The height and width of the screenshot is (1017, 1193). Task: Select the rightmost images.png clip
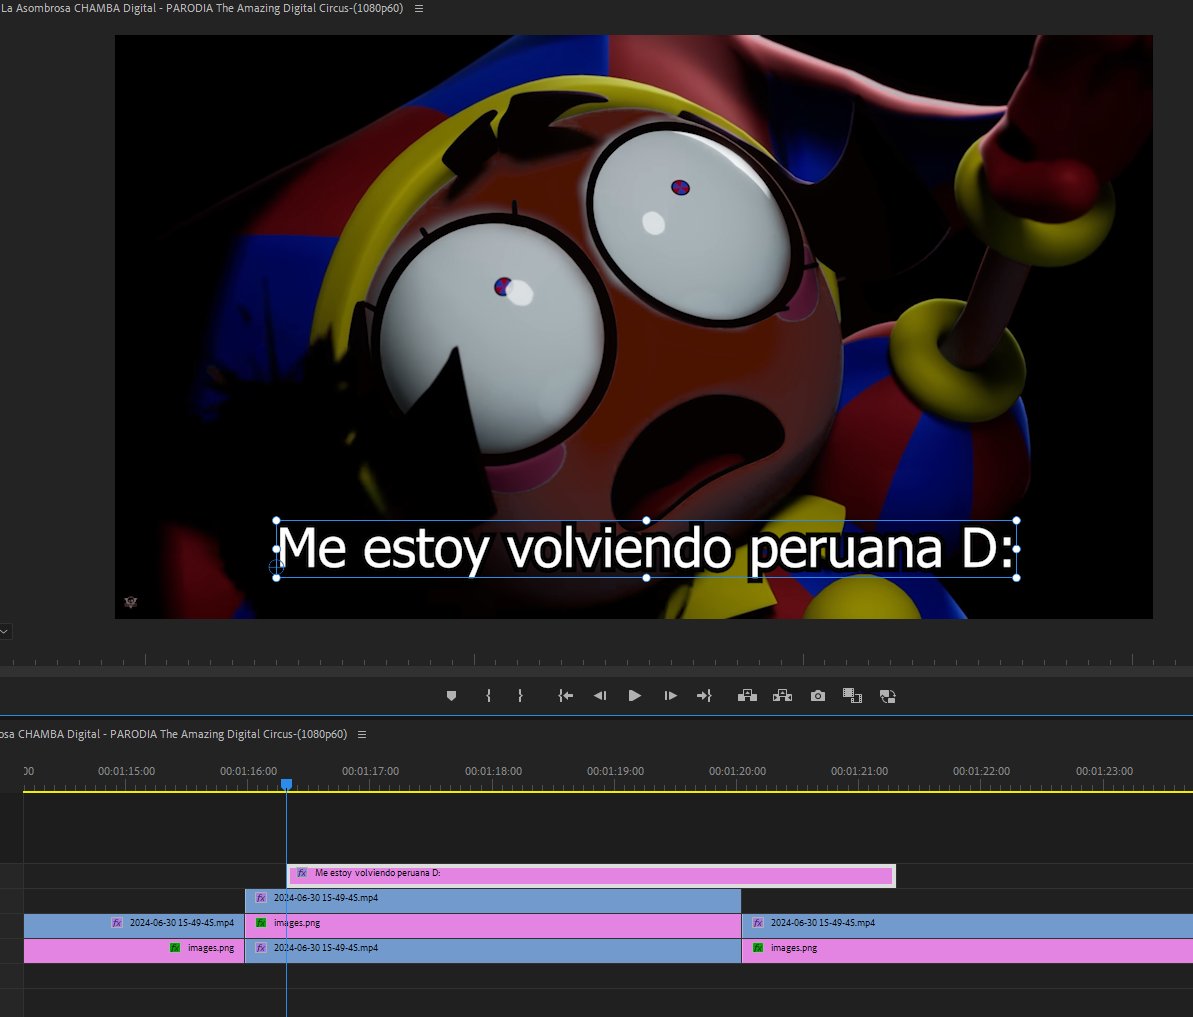tap(968, 951)
